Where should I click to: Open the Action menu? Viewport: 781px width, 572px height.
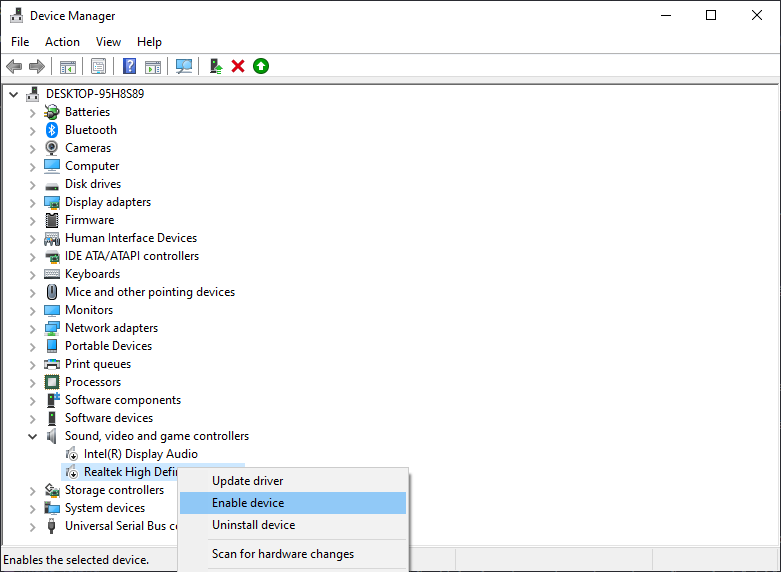[x=62, y=42]
